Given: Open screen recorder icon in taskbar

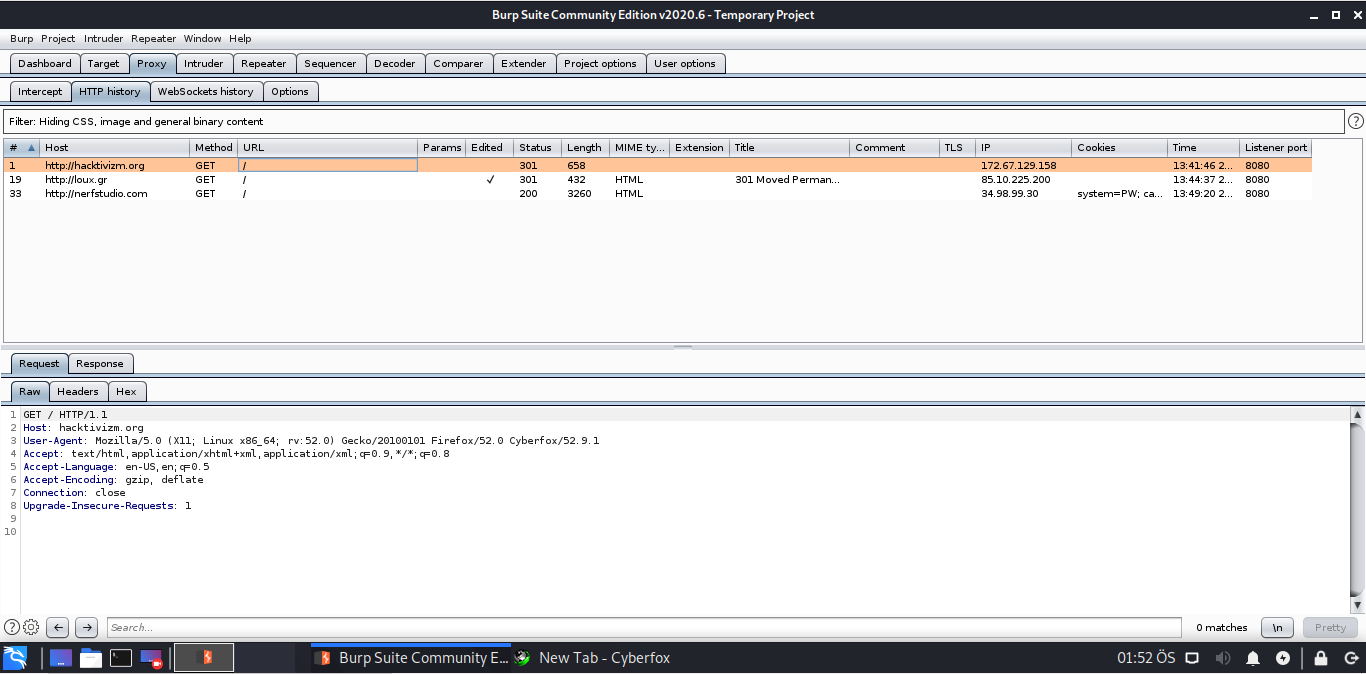Looking at the screenshot, I should click(151, 657).
